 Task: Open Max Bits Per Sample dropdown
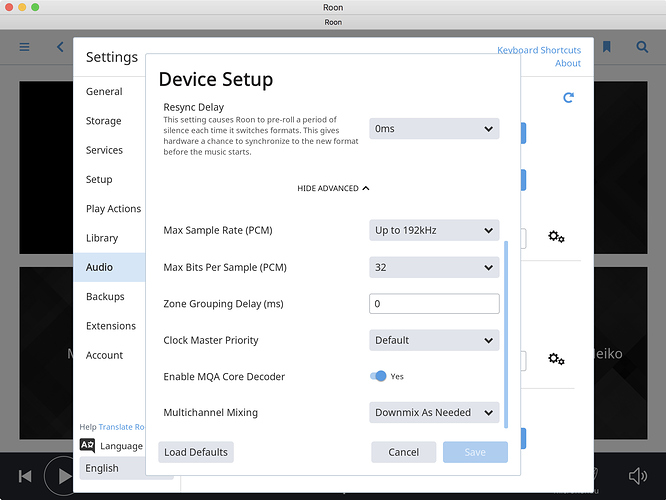434,267
